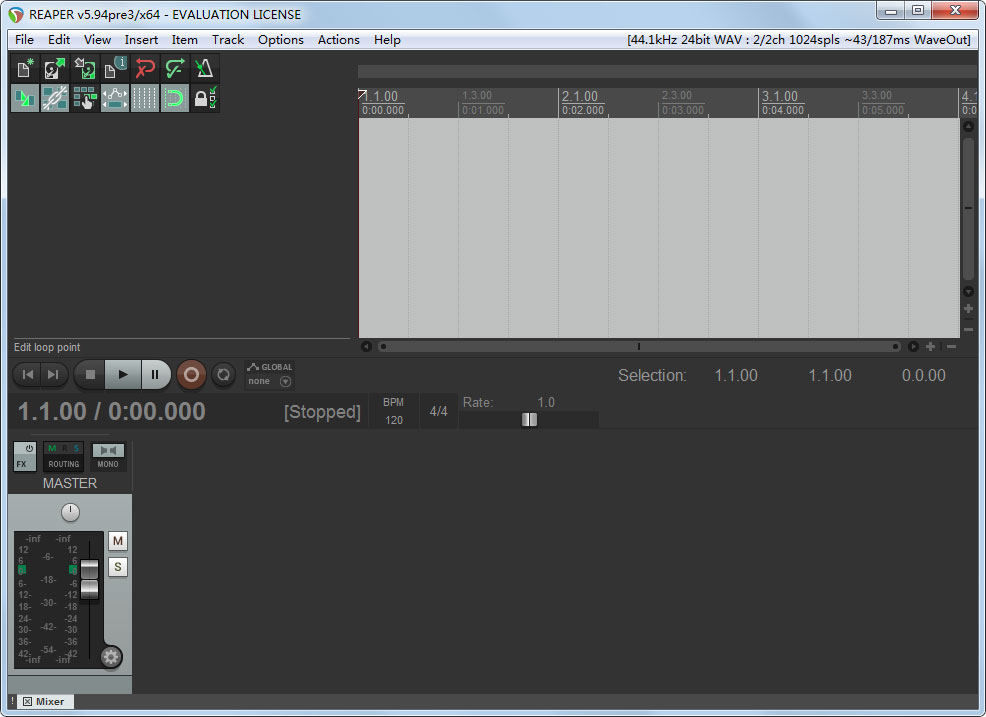This screenshot has height=717, width=986.
Task: Solo the master track with S
Action: point(118,567)
